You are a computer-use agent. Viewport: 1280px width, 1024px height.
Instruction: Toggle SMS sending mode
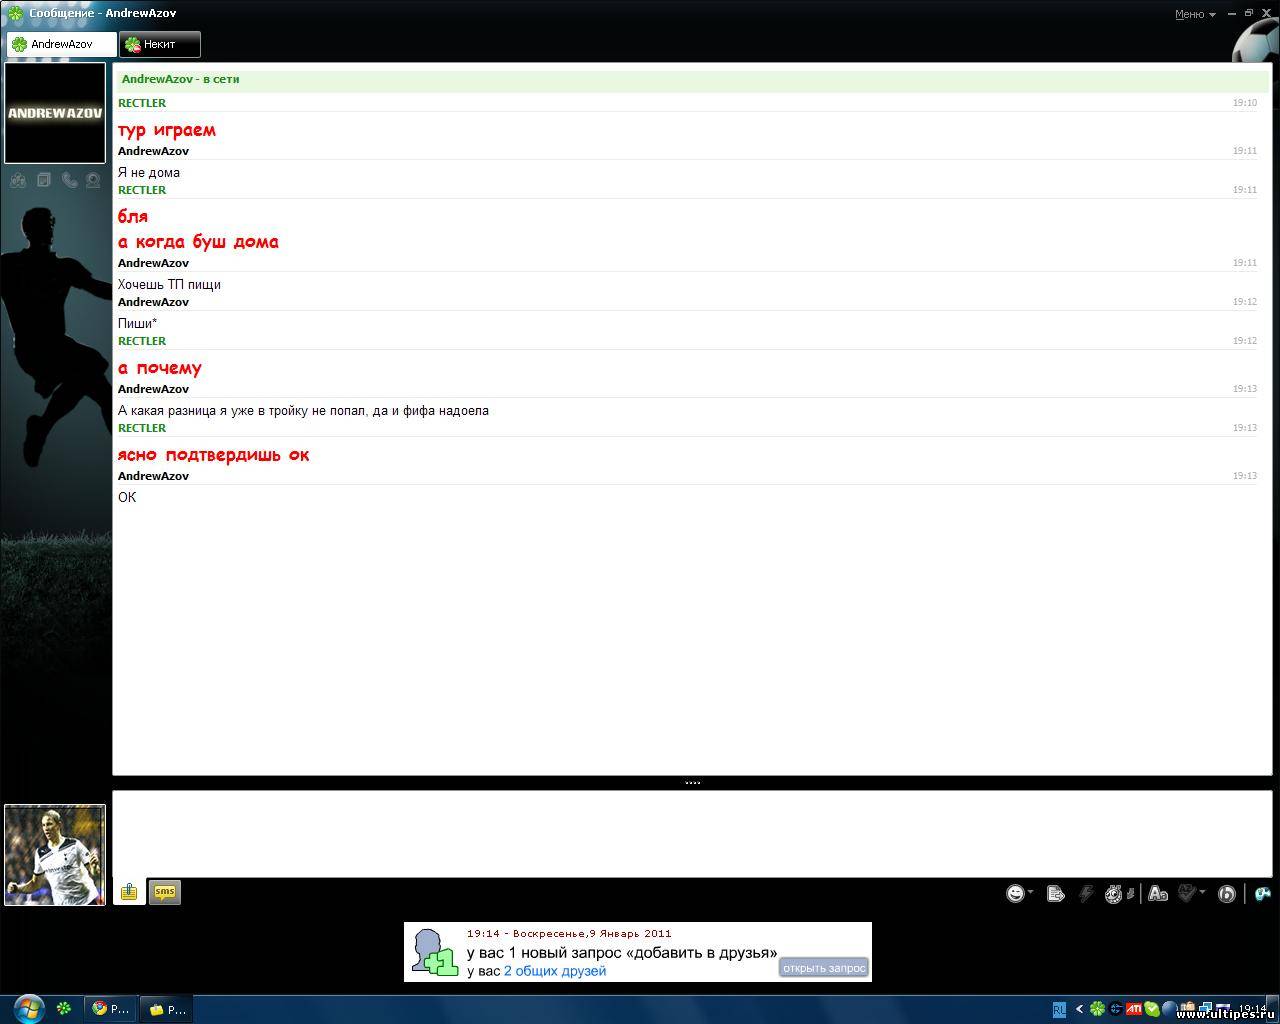(165, 892)
